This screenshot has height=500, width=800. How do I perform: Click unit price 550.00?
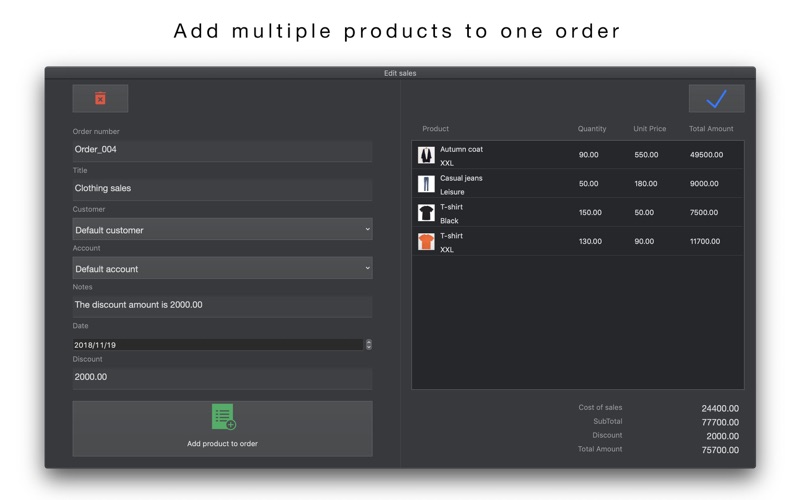(x=646, y=155)
